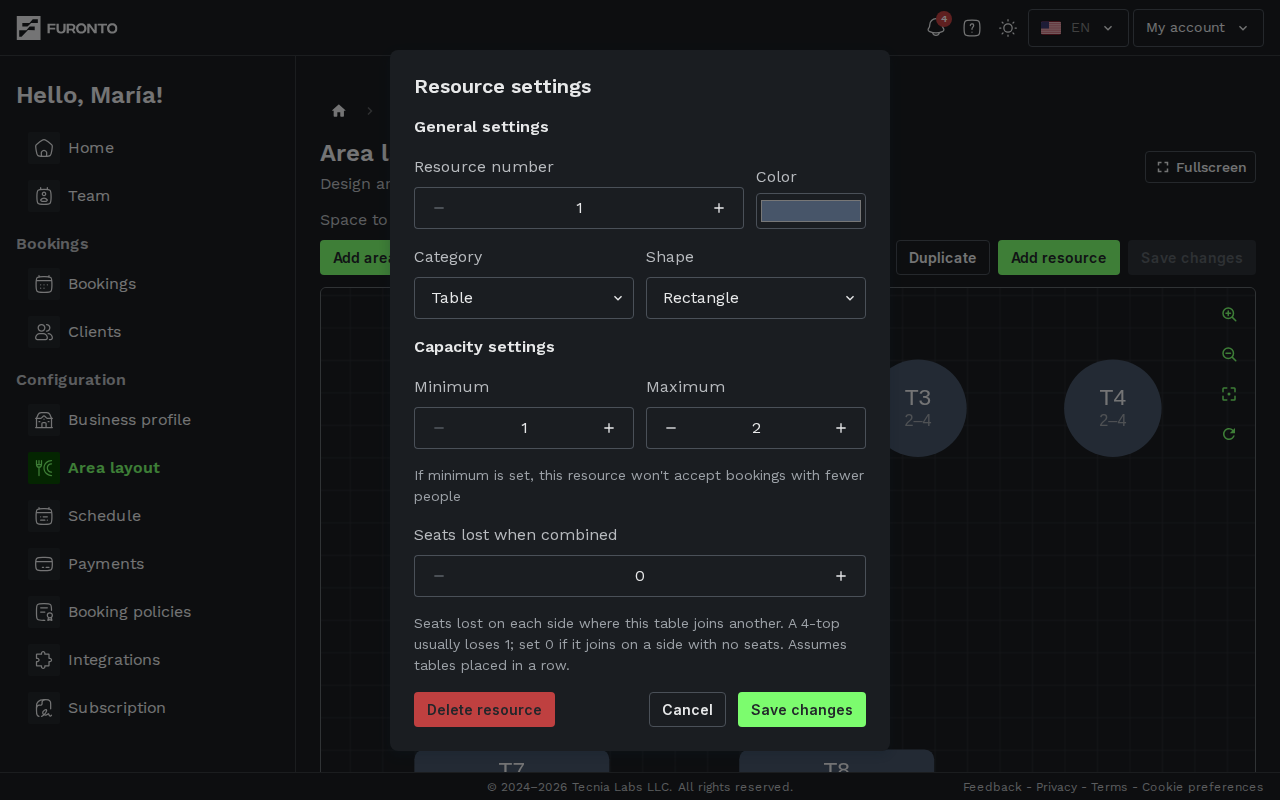Open the Privacy footer link
The image size is (1280, 800).
[1056, 787]
